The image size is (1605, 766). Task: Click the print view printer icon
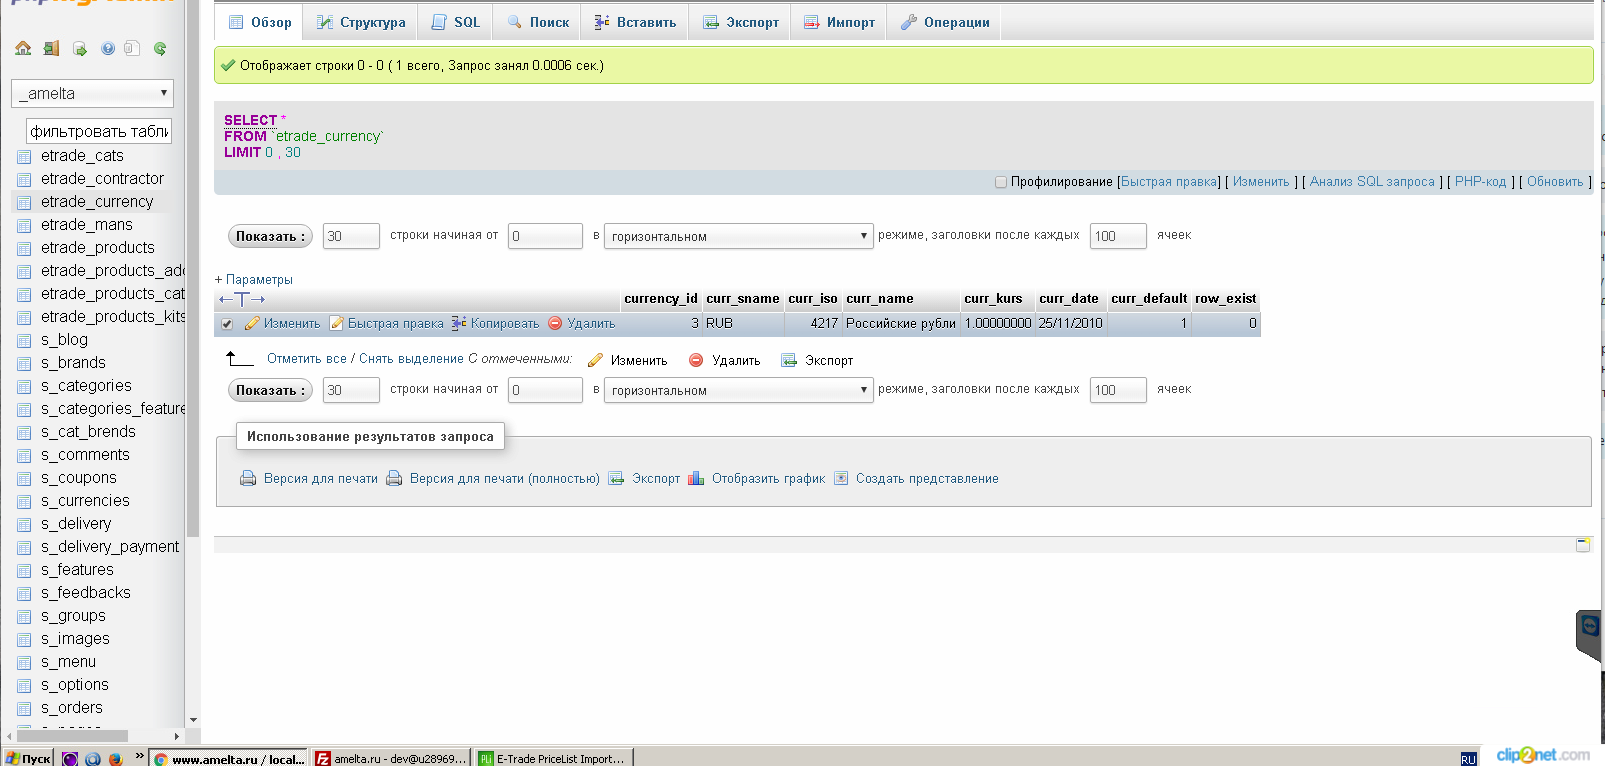pos(248,478)
